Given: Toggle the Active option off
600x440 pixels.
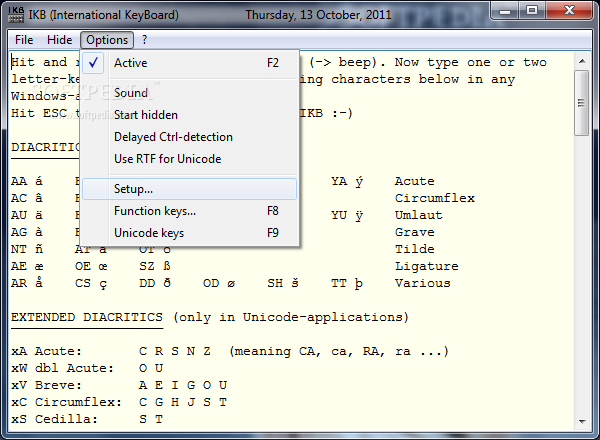Looking at the screenshot, I should [x=190, y=63].
